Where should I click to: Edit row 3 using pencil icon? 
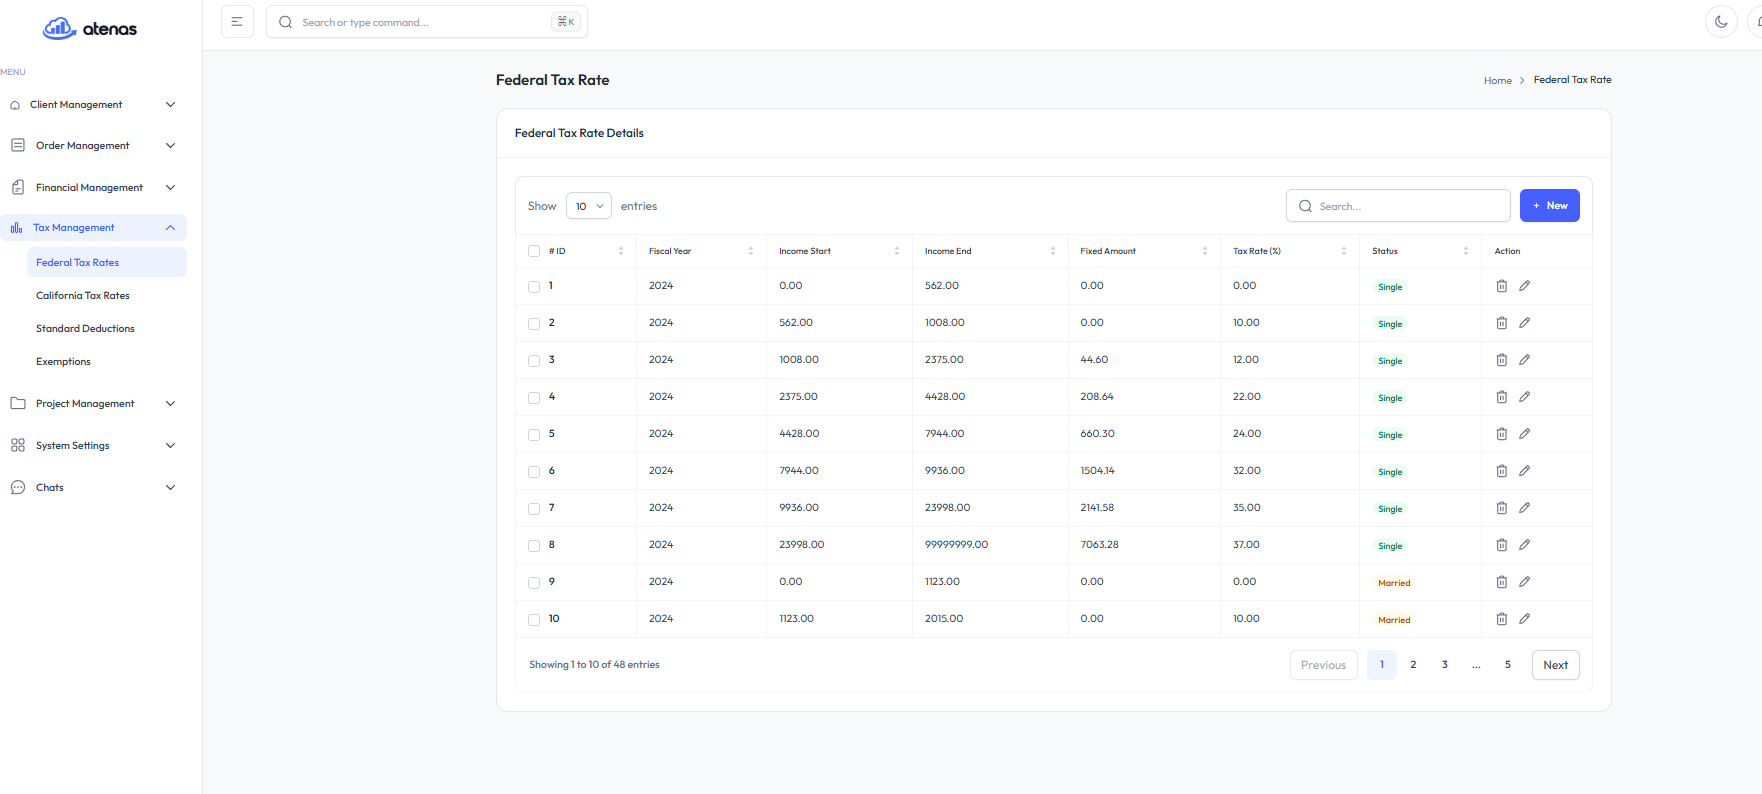coord(1524,360)
